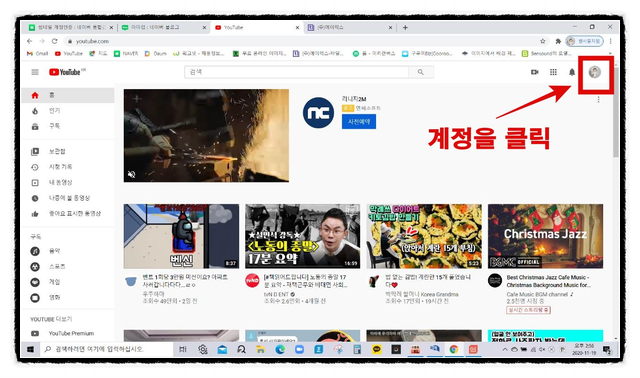Open the Among Us 벤신 video thumbnail

pos(181,236)
